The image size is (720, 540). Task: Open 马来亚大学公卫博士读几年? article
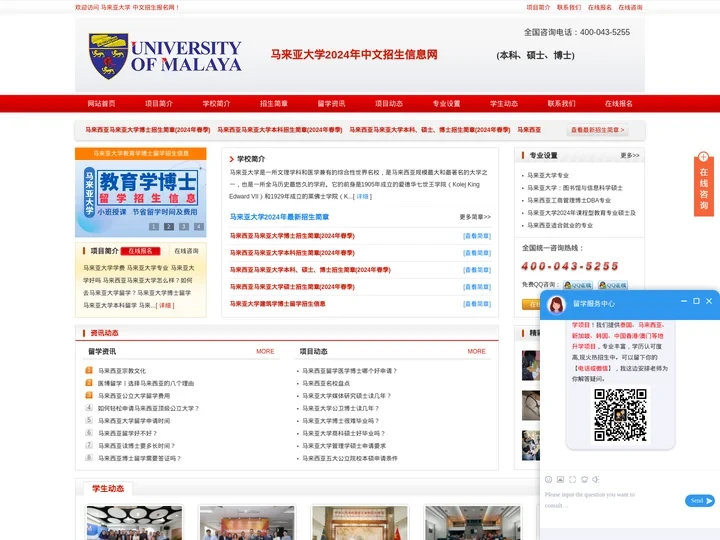[340, 408]
